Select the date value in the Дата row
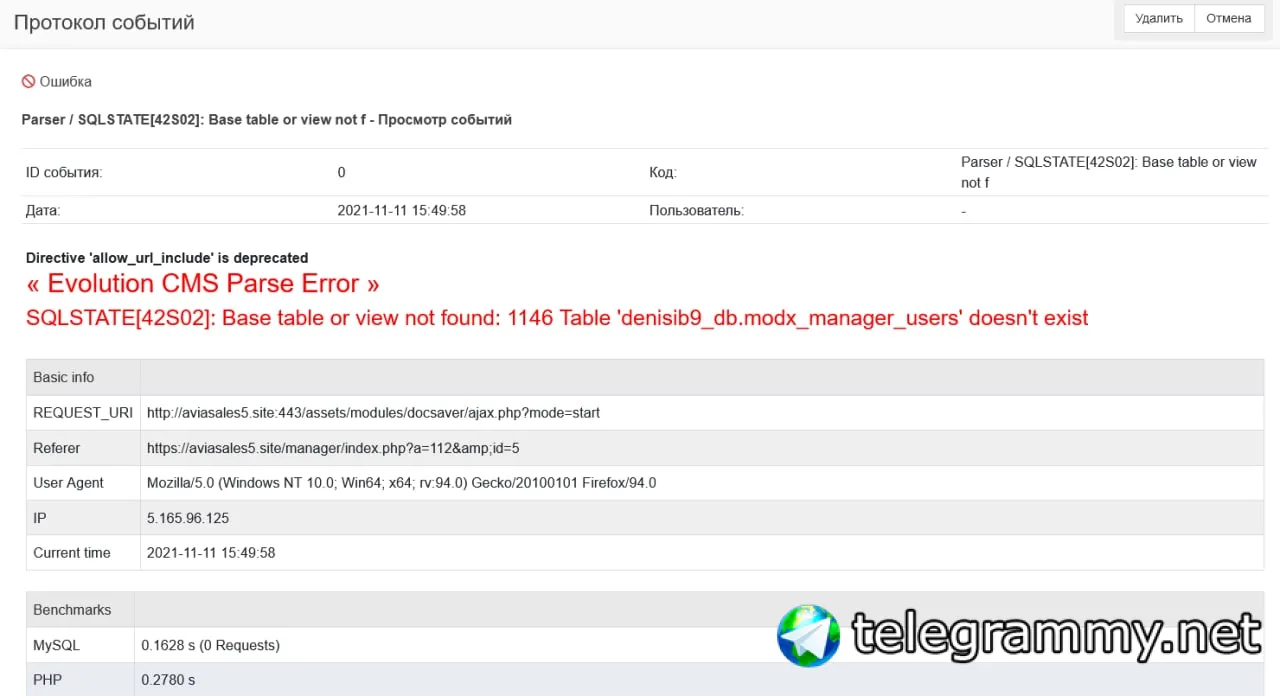The image size is (1280, 696). pyautogui.click(x=402, y=211)
